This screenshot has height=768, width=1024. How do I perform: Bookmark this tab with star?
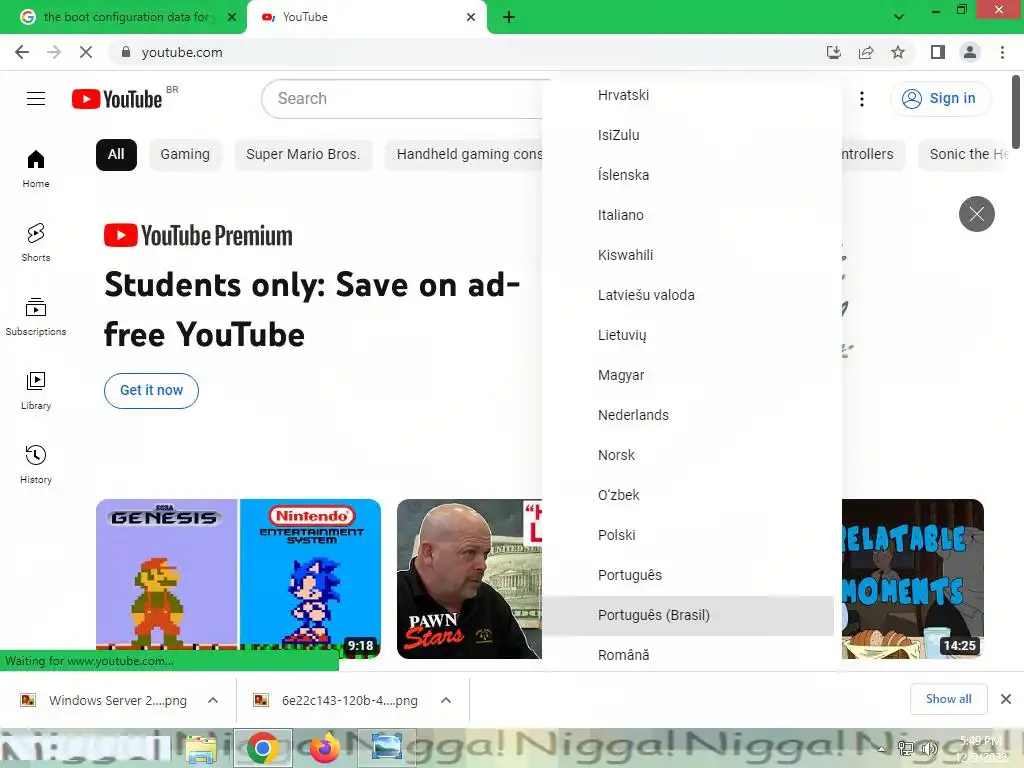(x=898, y=52)
